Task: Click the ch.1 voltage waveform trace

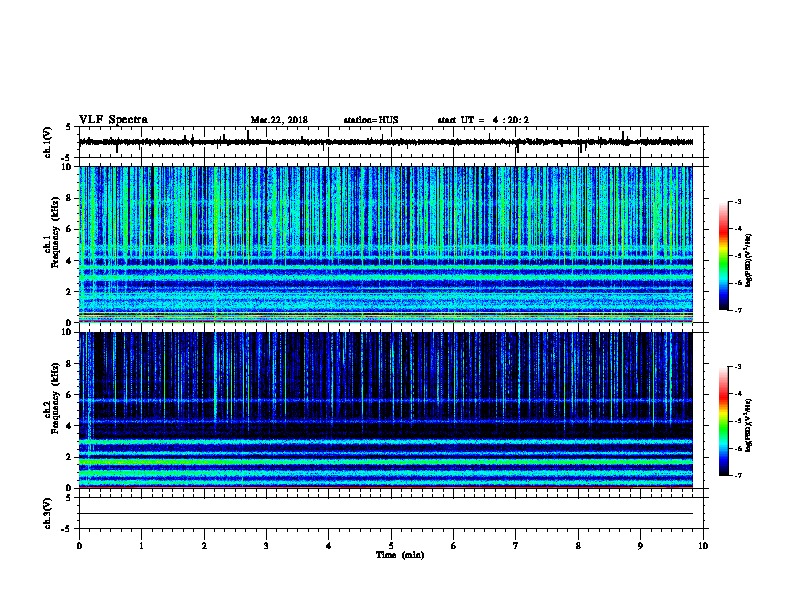Action: tap(386, 142)
